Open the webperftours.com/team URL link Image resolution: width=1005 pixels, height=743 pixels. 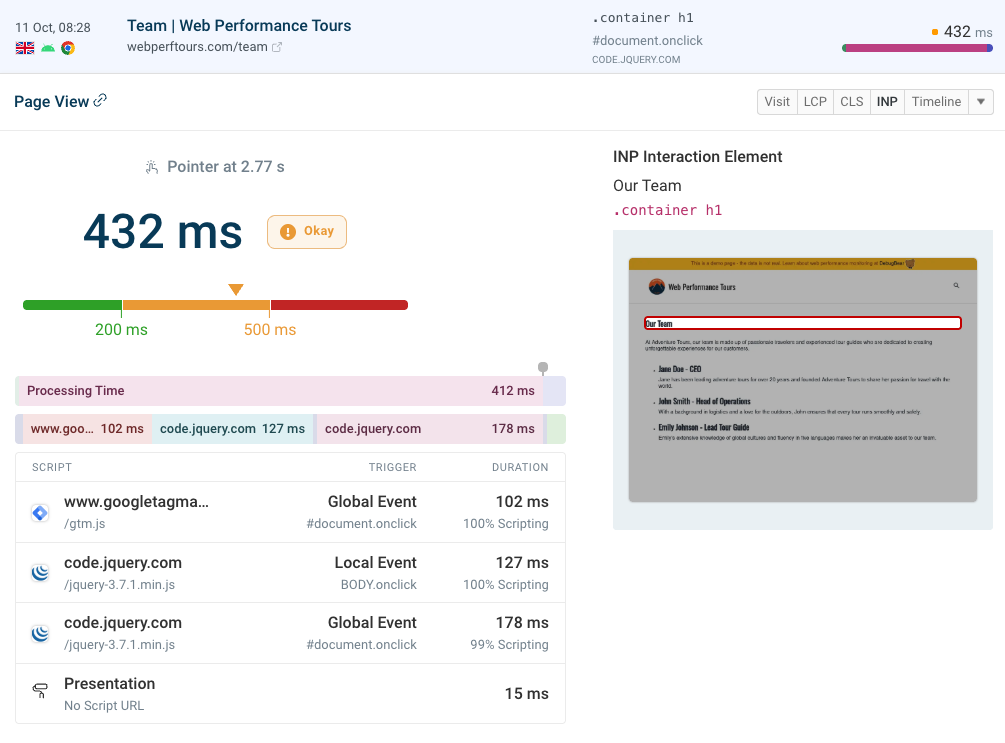click(197, 47)
